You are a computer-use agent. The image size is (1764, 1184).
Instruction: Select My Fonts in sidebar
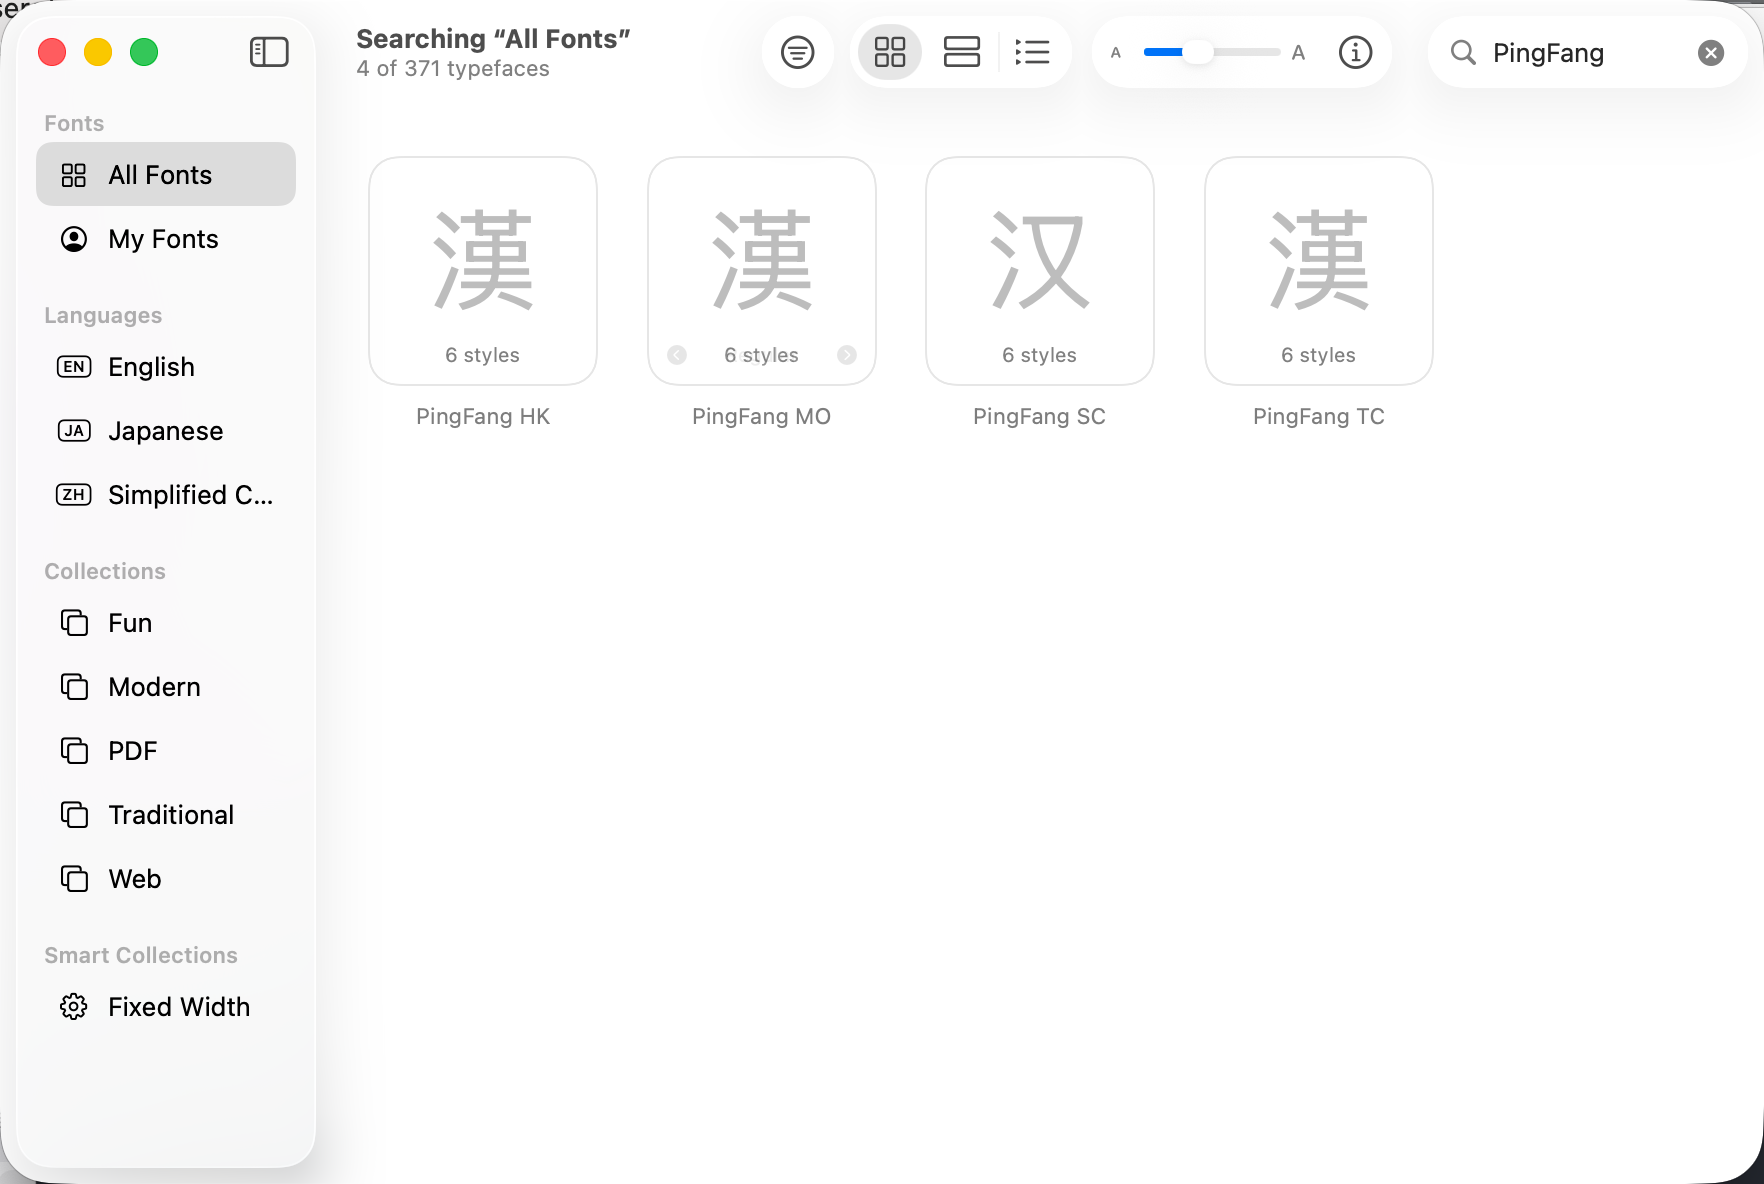(x=166, y=238)
